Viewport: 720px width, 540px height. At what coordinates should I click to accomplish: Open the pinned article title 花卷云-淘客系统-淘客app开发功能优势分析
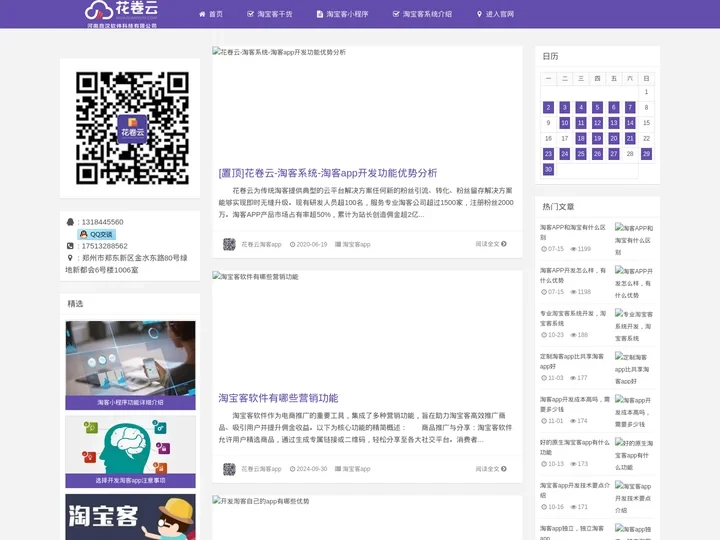pyautogui.click(x=328, y=173)
